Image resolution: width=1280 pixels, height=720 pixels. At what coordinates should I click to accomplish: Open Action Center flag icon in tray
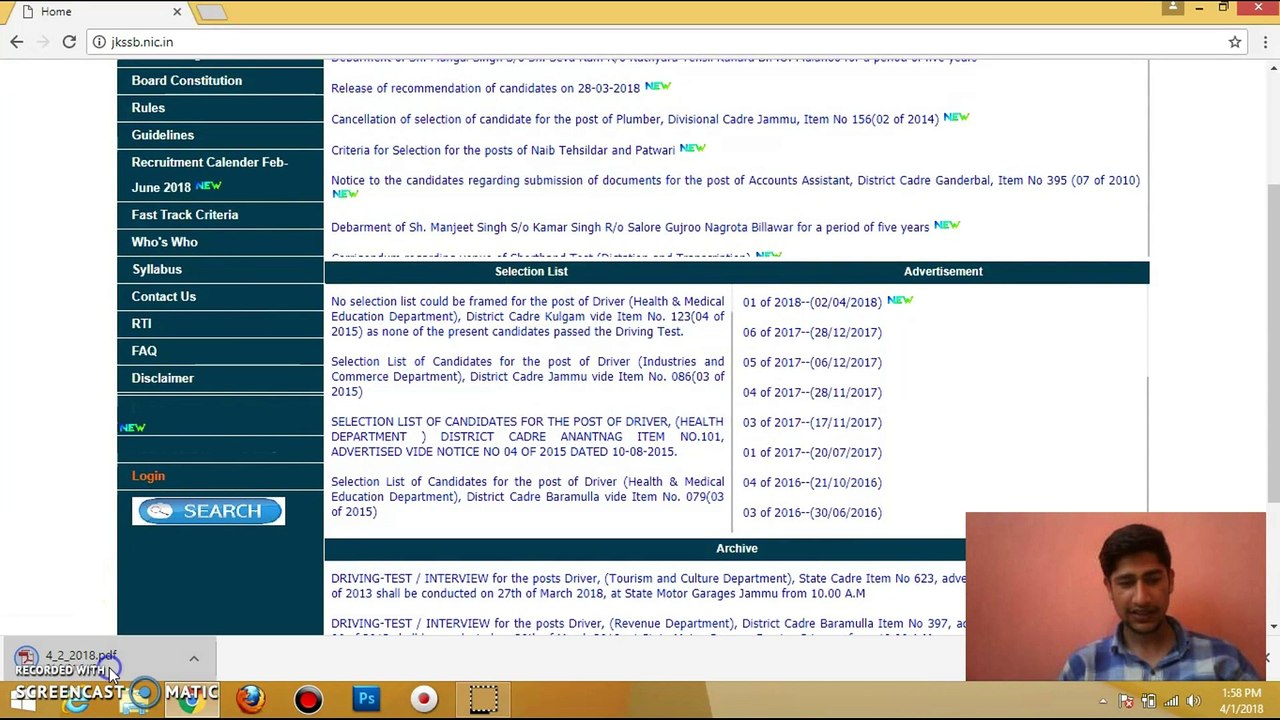tap(1126, 701)
